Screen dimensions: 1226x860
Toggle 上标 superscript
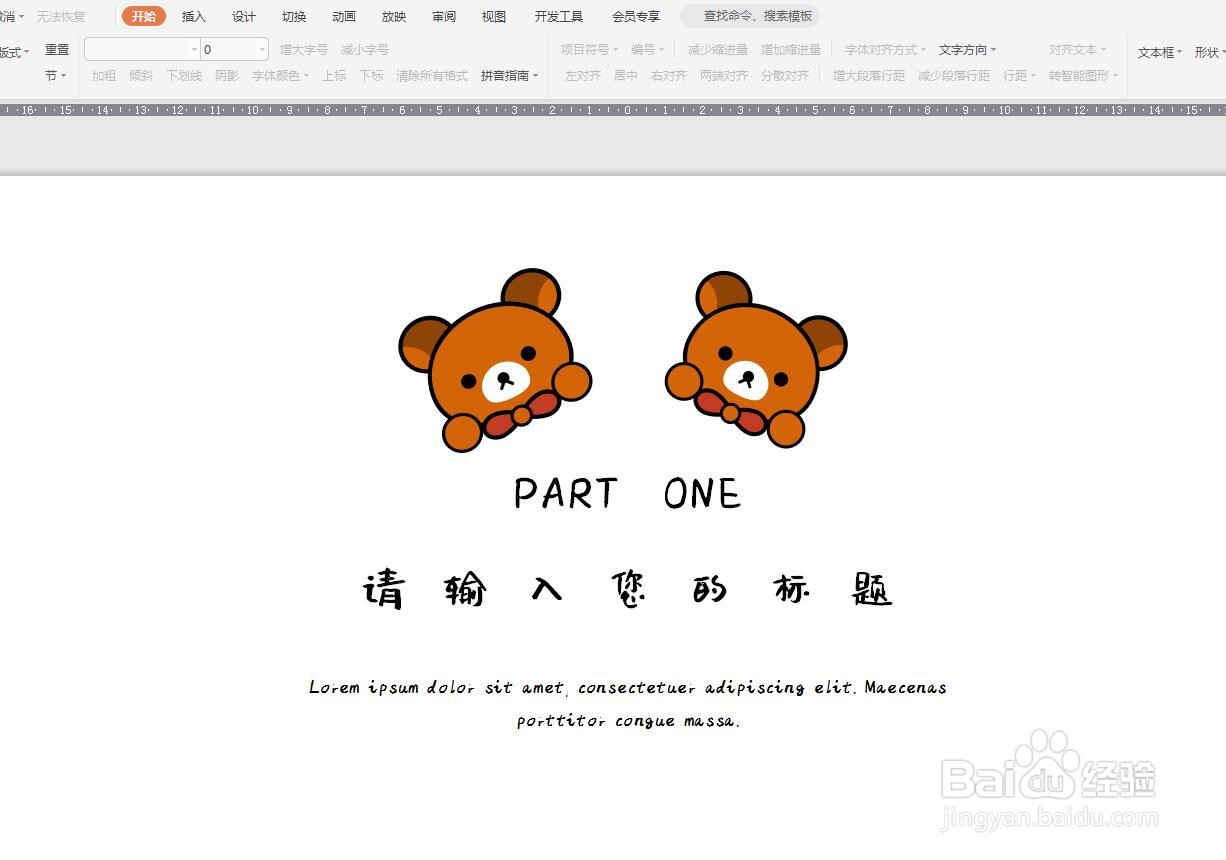(334, 76)
